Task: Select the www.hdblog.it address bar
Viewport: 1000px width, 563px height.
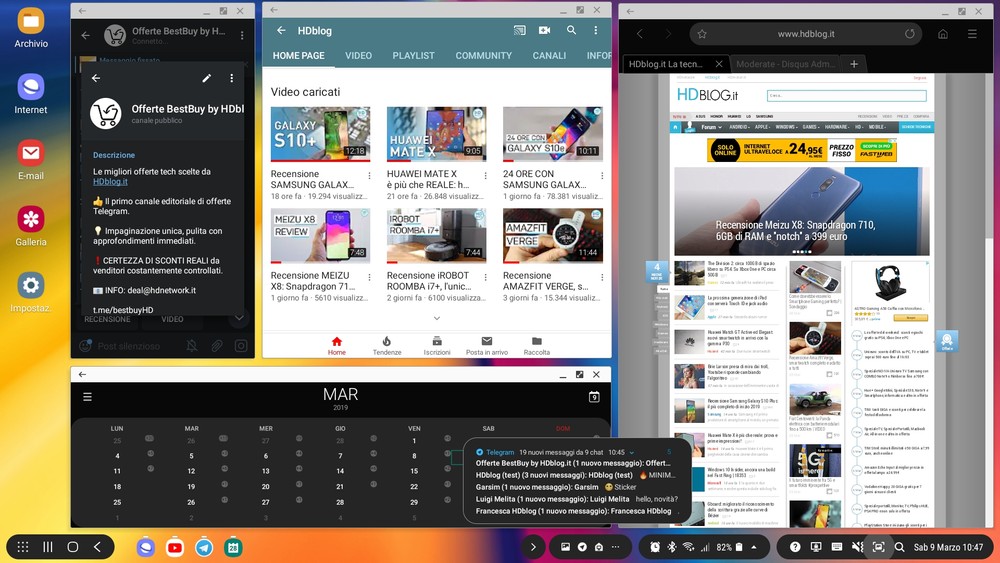Action: 806,34
